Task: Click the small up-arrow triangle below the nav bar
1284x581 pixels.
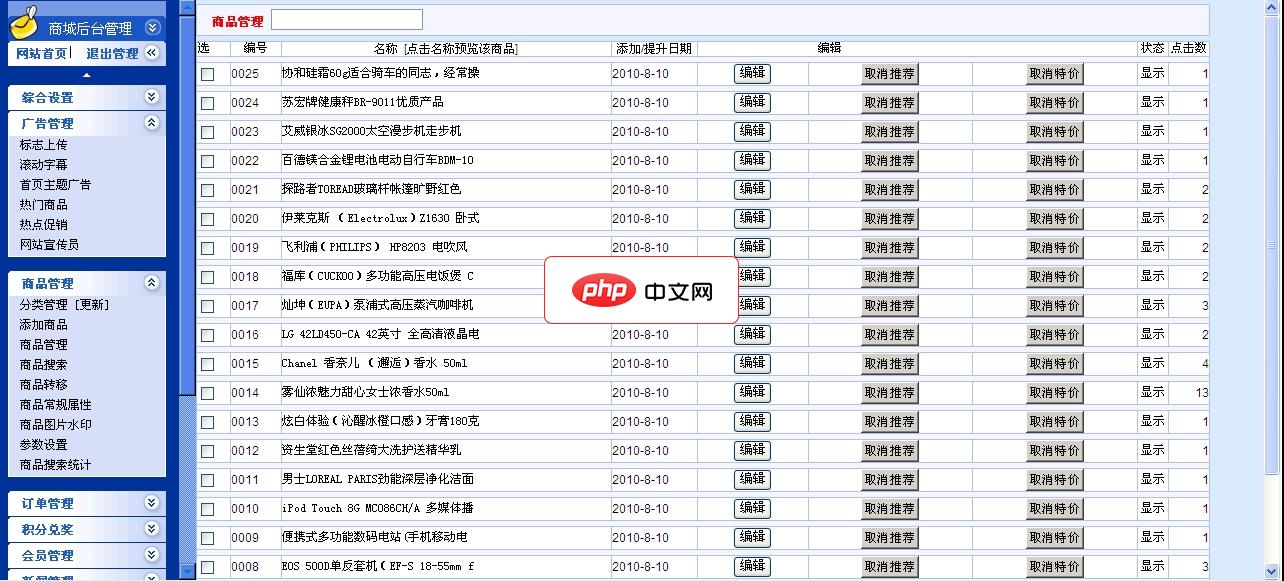Action: (x=86, y=73)
